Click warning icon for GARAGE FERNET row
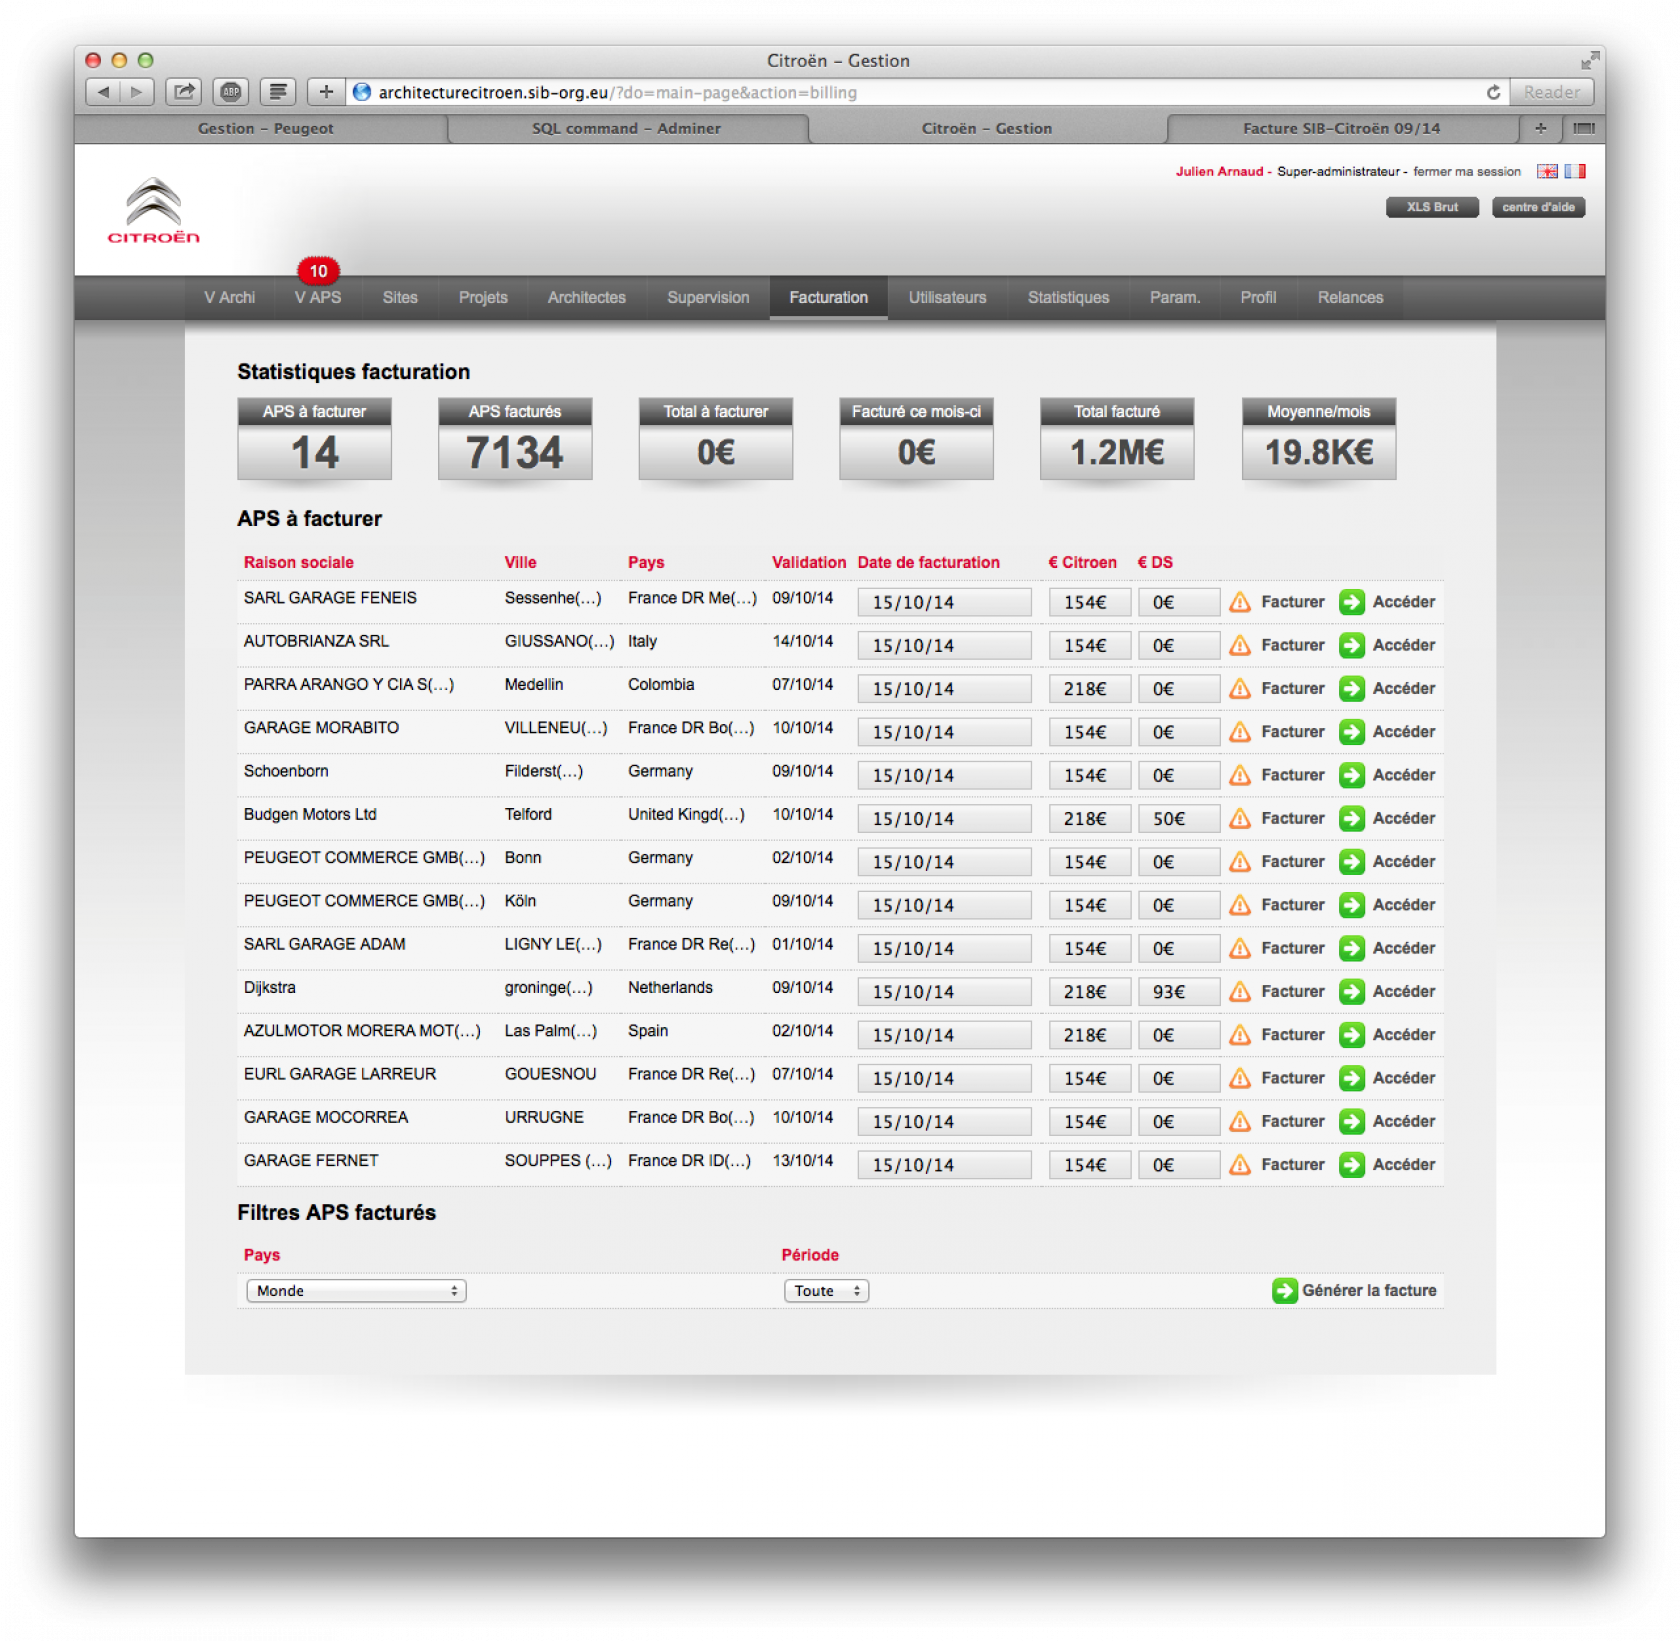The height and width of the screenshot is (1641, 1680). coord(1240,1164)
